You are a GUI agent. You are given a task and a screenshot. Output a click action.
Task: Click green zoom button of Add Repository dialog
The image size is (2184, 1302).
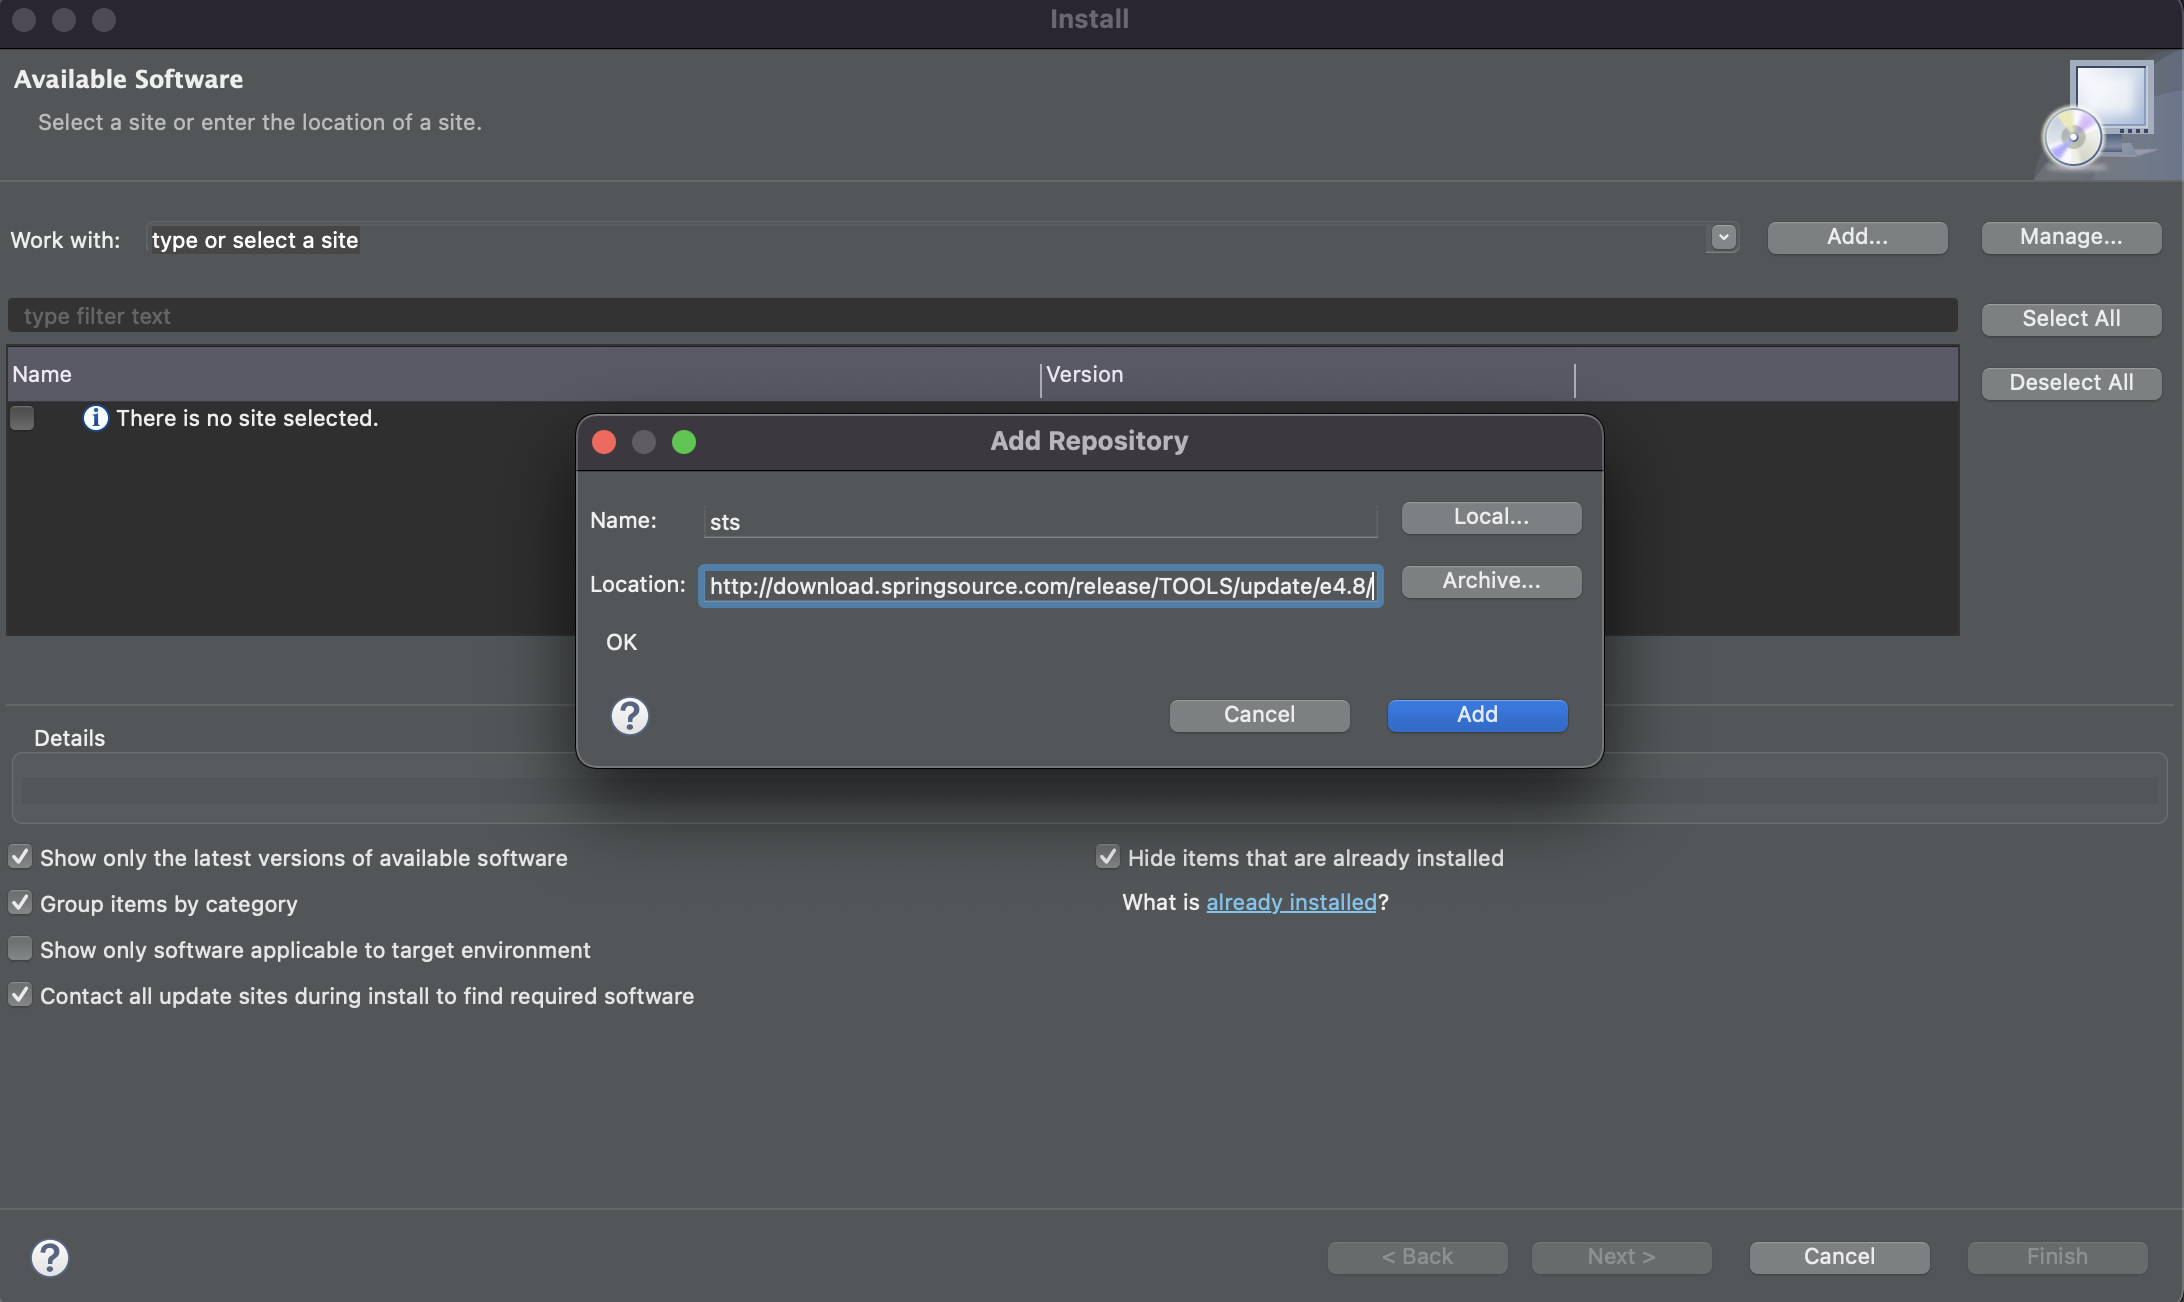[684, 442]
